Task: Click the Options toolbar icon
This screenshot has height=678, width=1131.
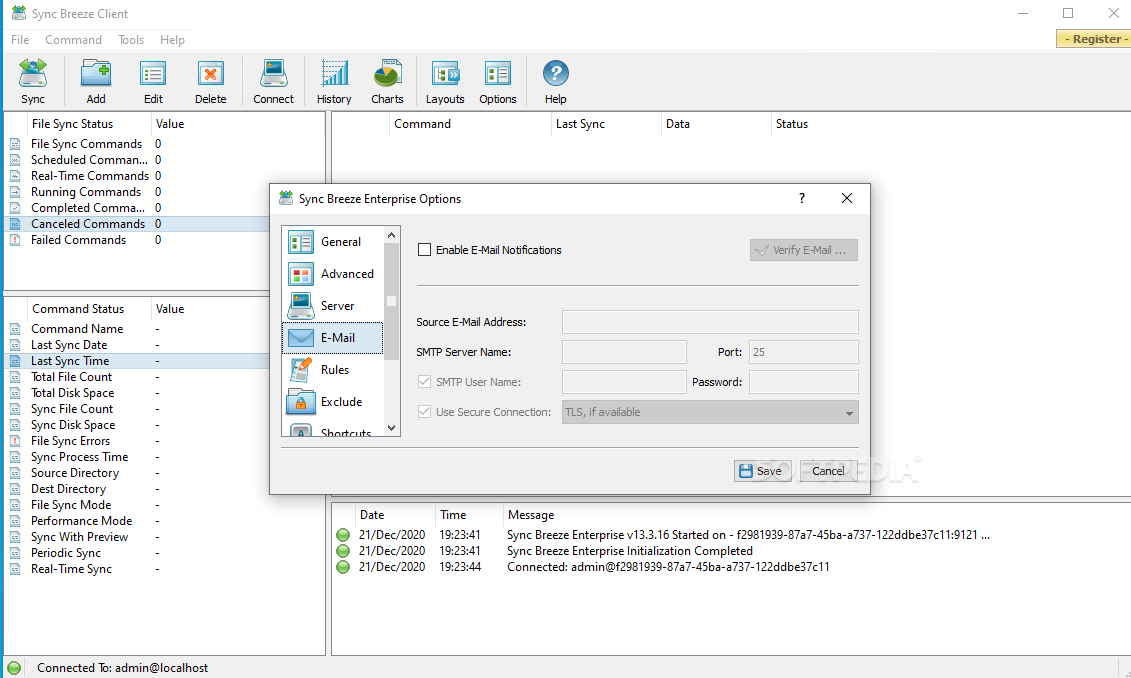Action: (498, 74)
